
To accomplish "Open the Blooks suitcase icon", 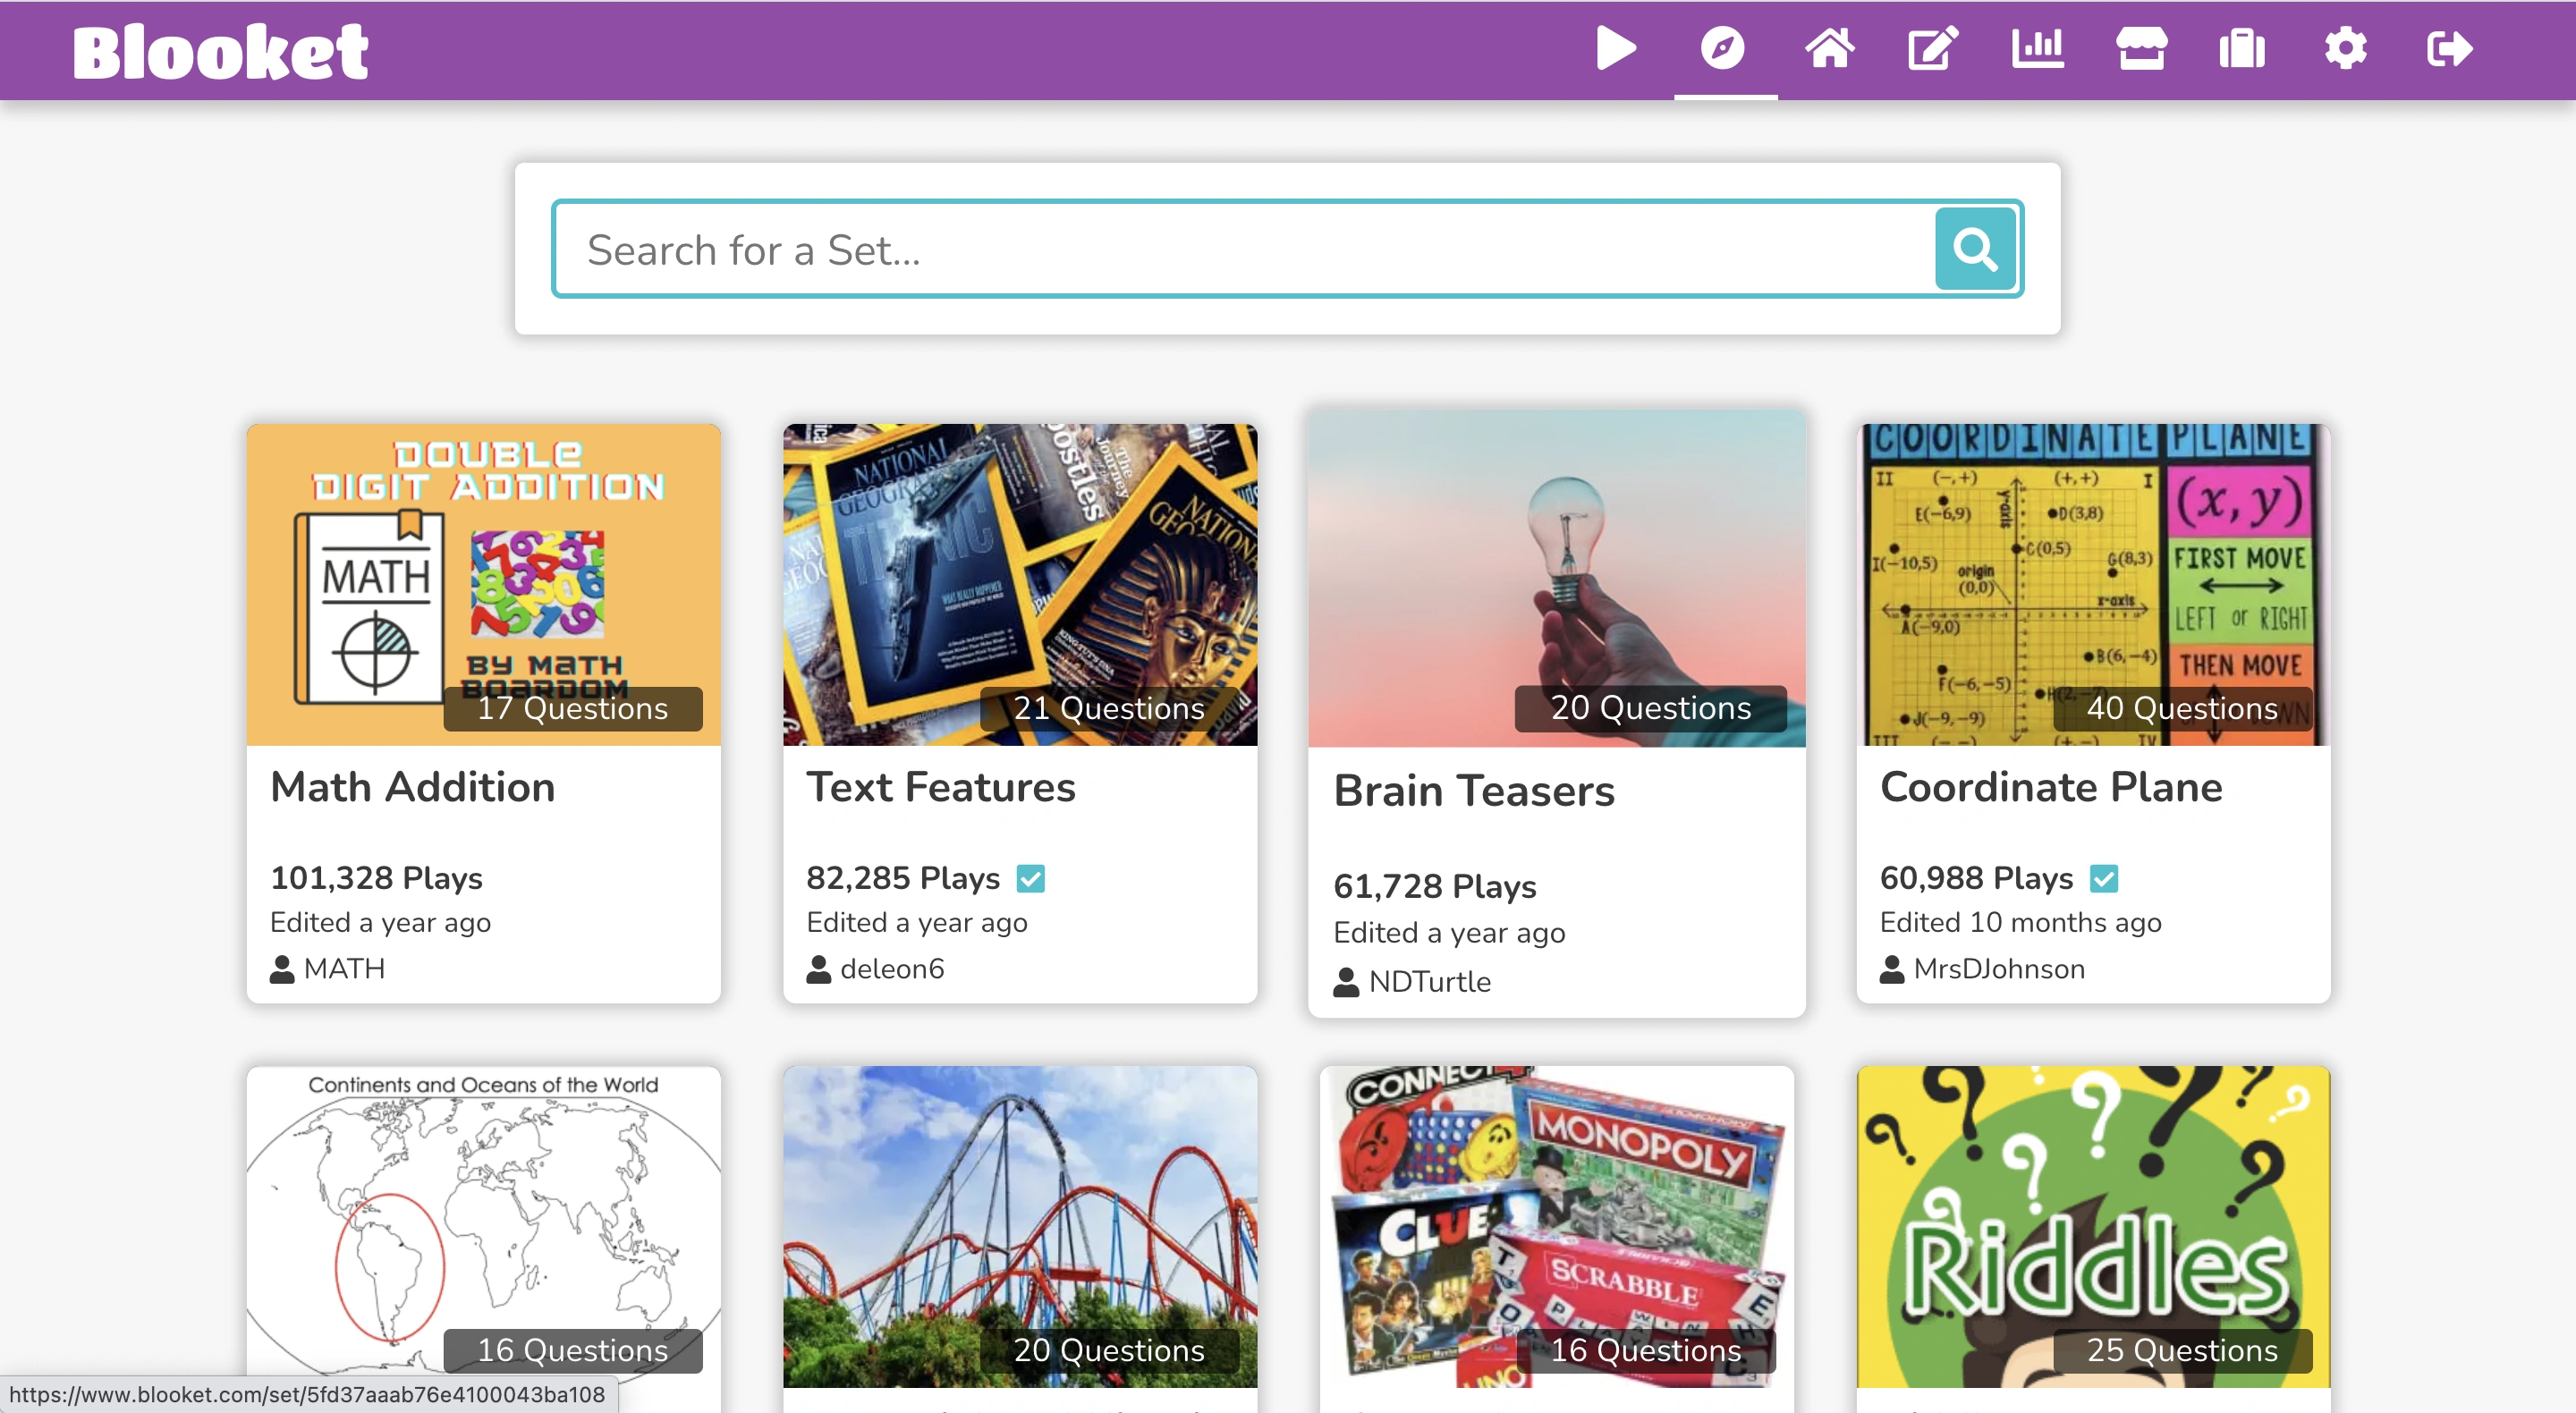I will pos(2242,49).
